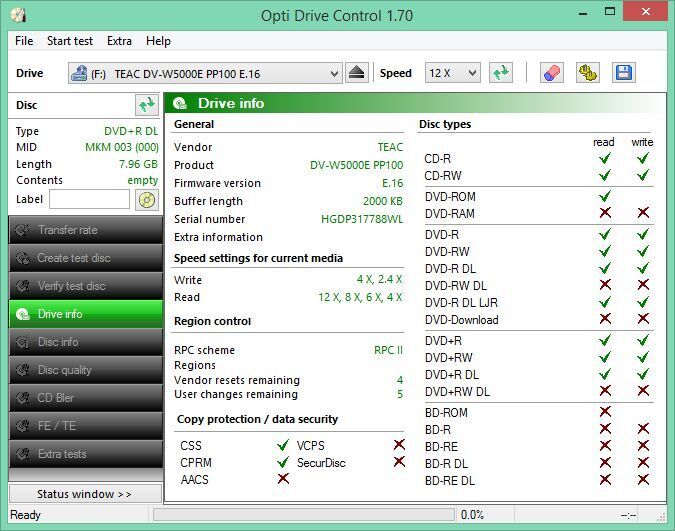Click the Ready status bar text
This screenshot has width=675, height=531.
25,515
